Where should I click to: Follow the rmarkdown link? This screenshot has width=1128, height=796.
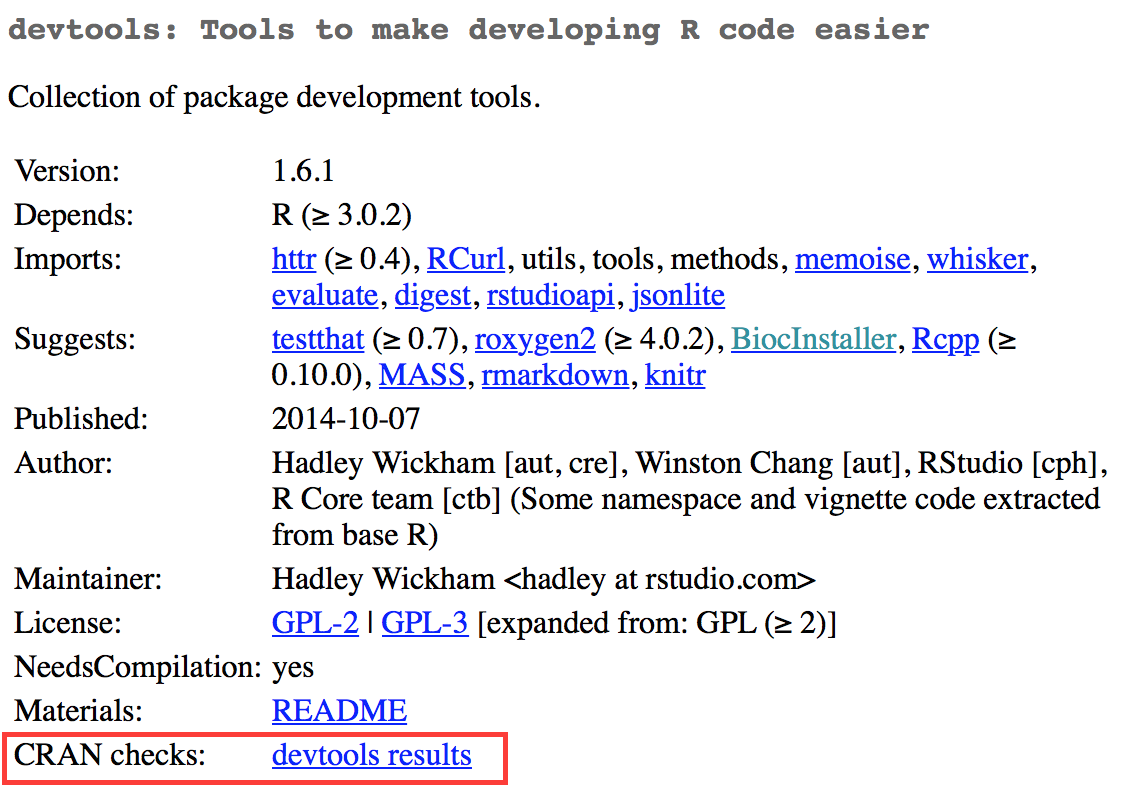click(555, 375)
